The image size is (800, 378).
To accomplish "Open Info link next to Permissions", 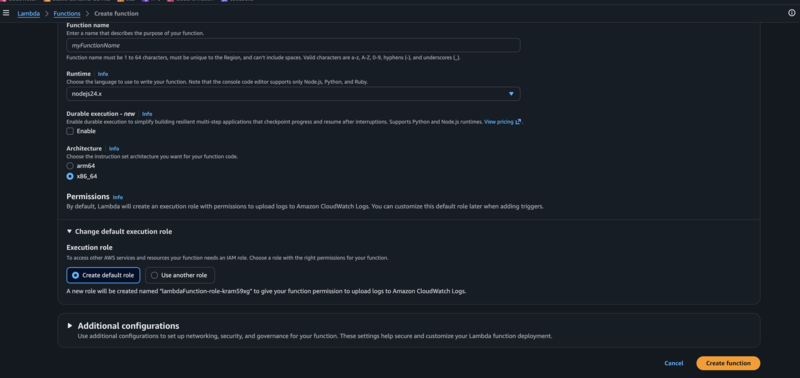I will 118,197.
